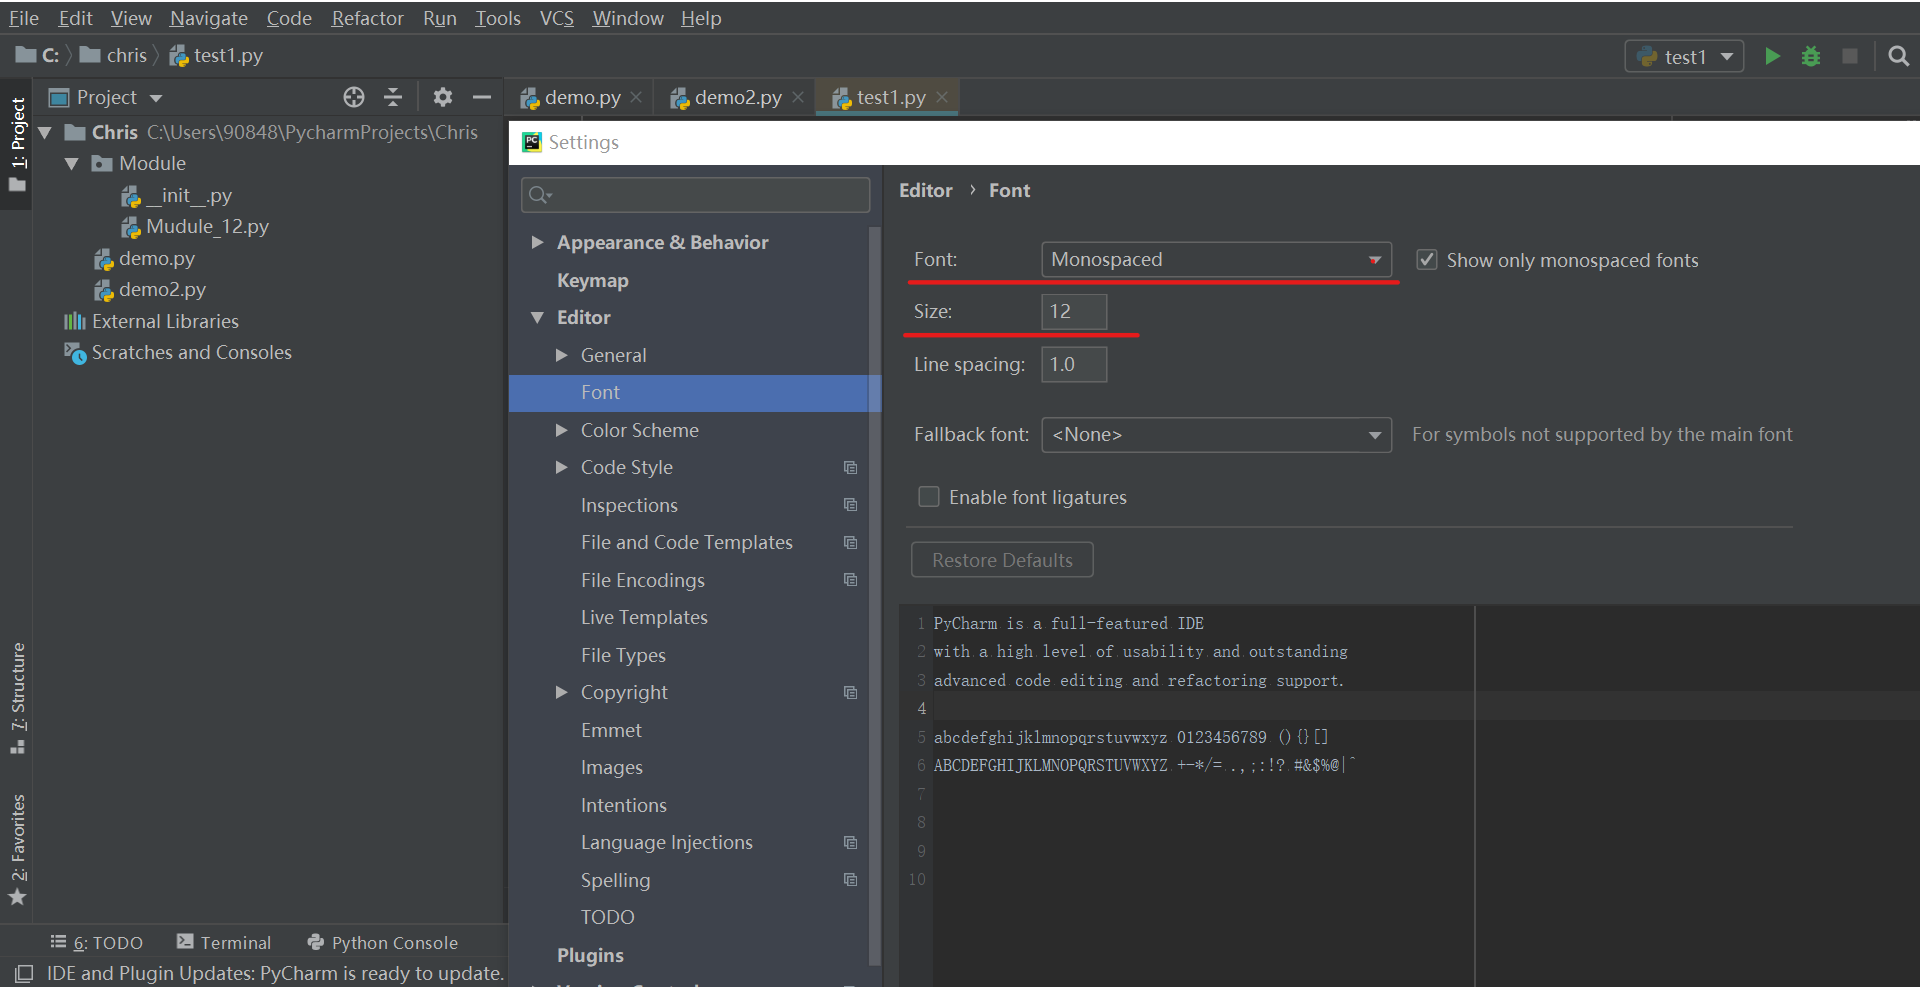Click the copy icon beside Inspections

point(850,505)
